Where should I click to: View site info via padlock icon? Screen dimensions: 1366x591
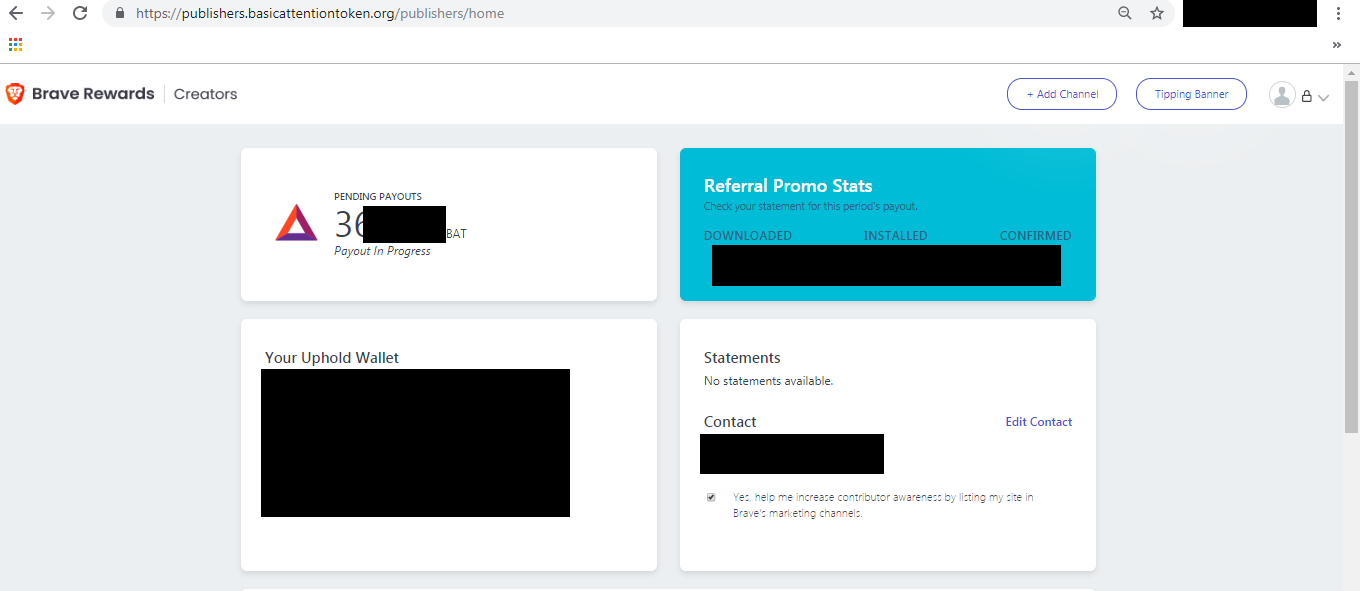pos(120,14)
